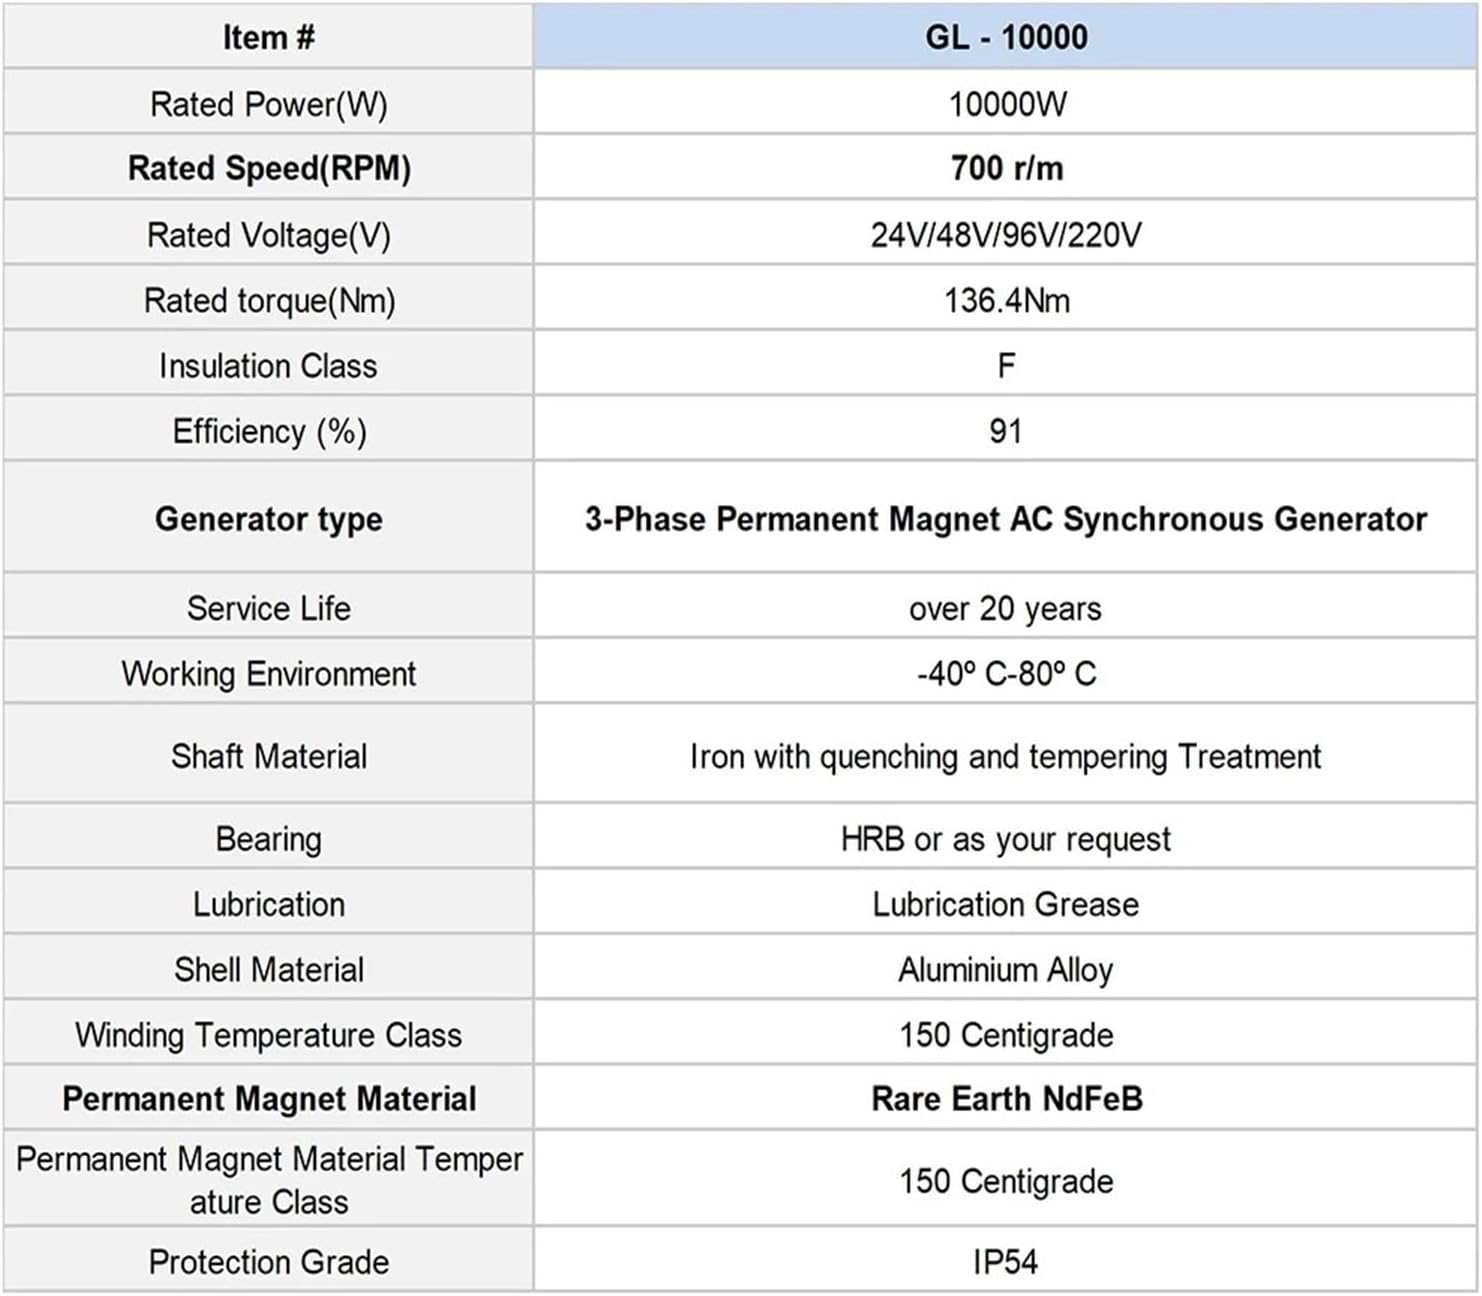1482x1296 pixels.
Task: Select the 'GL - 10000' header cell
Action: [x=1006, y=38]
